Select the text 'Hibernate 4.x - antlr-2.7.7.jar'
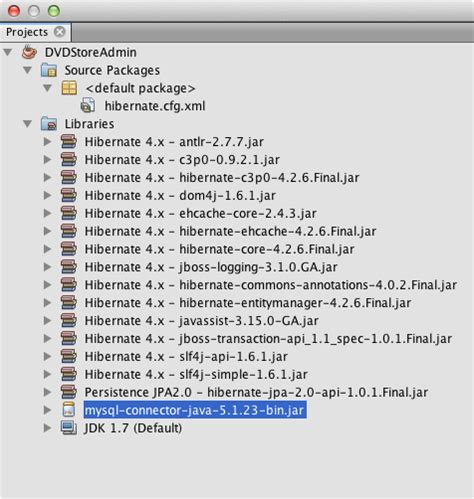 point(174,142)
